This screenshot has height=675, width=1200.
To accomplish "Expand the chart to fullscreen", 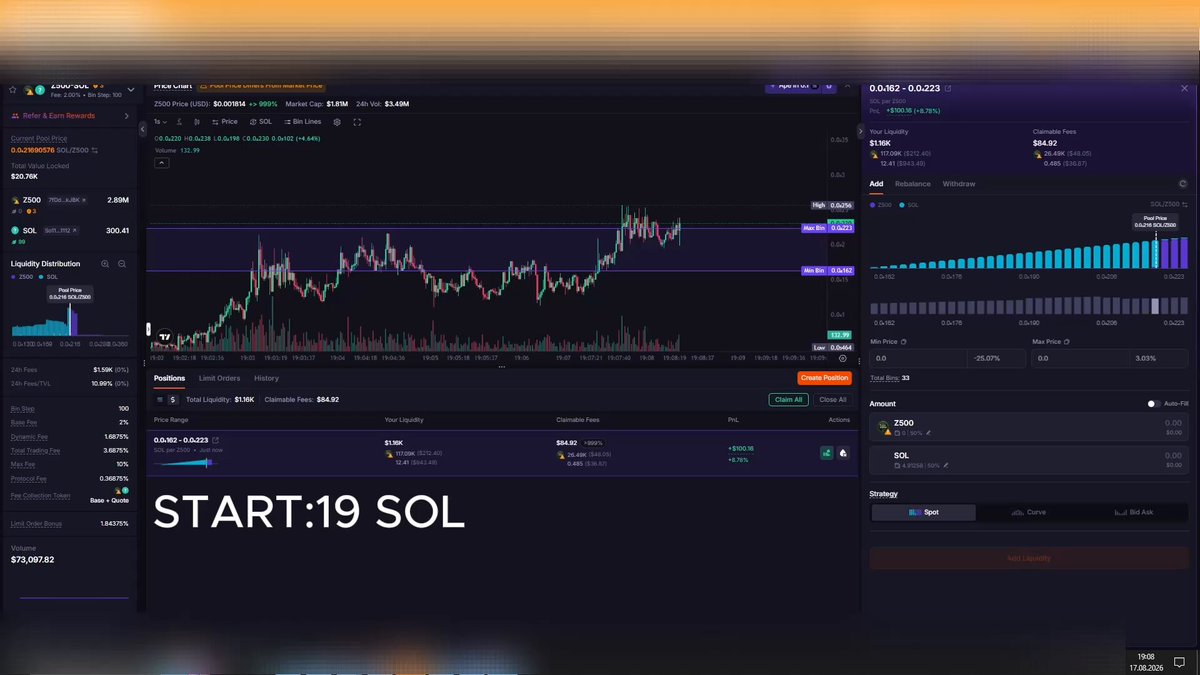I will pyautogui.click(x=357, y=121).
